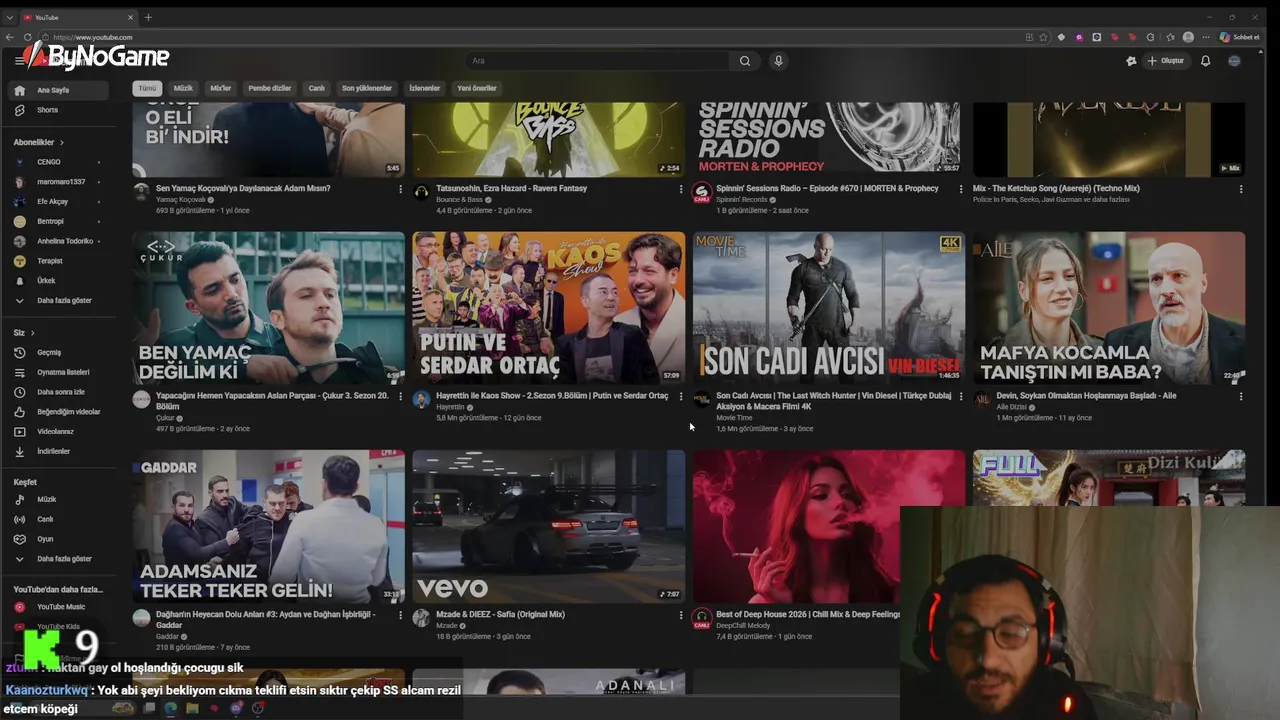1280x720 pixels.
Task: Click the search magnifier button
Action: (x=745, y=61)
